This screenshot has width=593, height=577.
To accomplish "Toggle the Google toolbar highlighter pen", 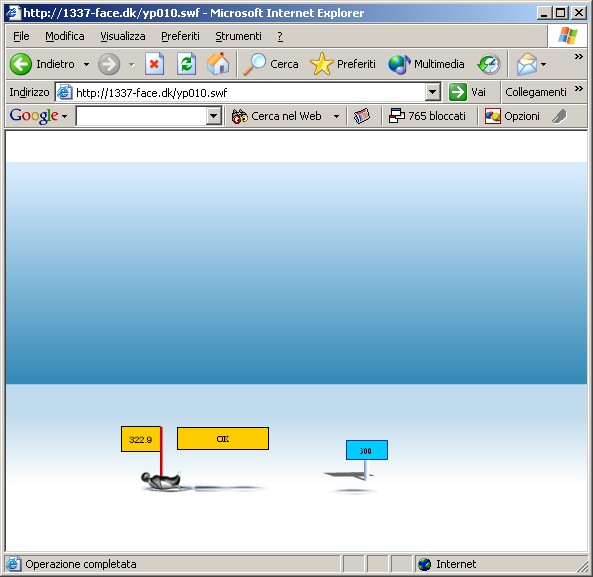I will point(559,116).
